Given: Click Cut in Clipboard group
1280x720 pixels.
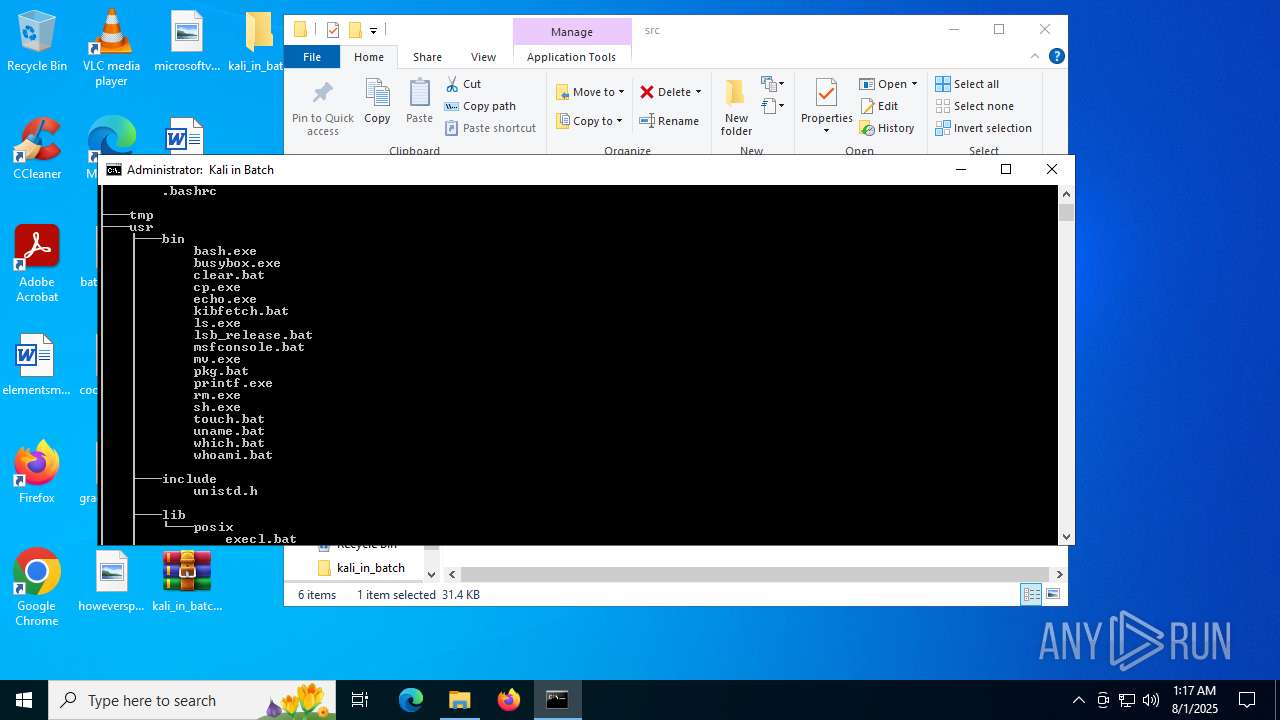Looking at the screenshot, I should [x=463, y=84].
